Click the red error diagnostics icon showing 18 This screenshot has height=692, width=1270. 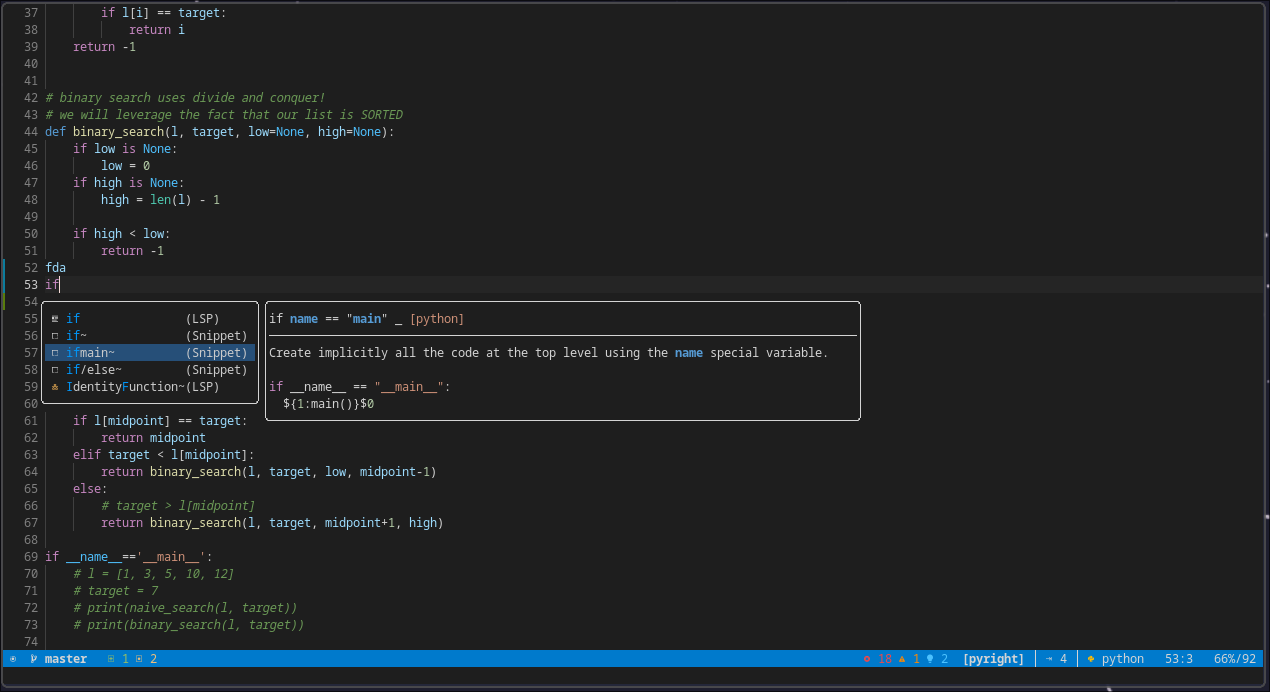[x=867, y=659]
